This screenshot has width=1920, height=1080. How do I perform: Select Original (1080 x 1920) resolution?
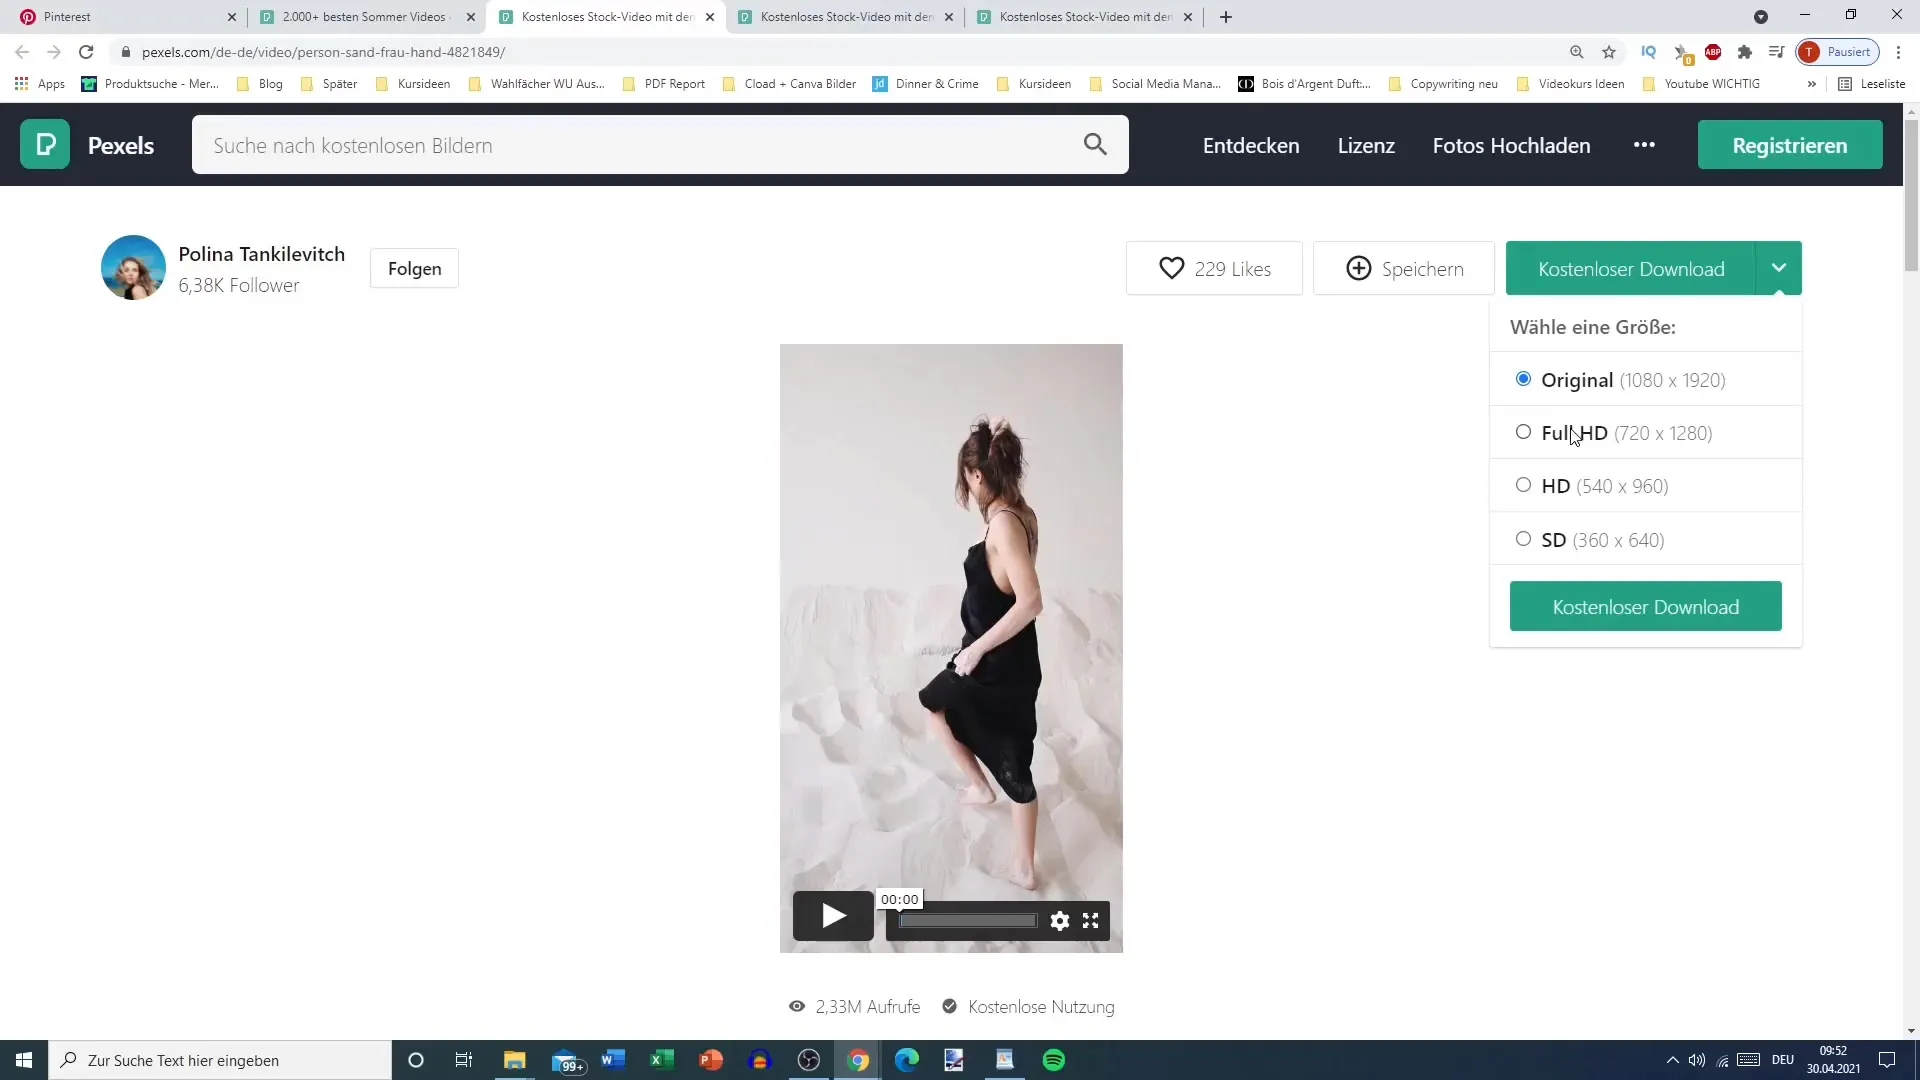click(x=1523, y=378)
